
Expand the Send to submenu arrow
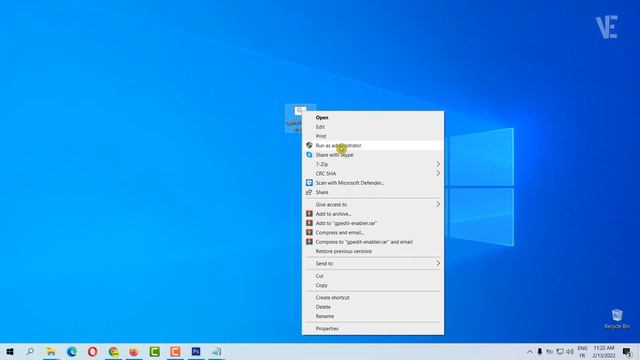438,263
